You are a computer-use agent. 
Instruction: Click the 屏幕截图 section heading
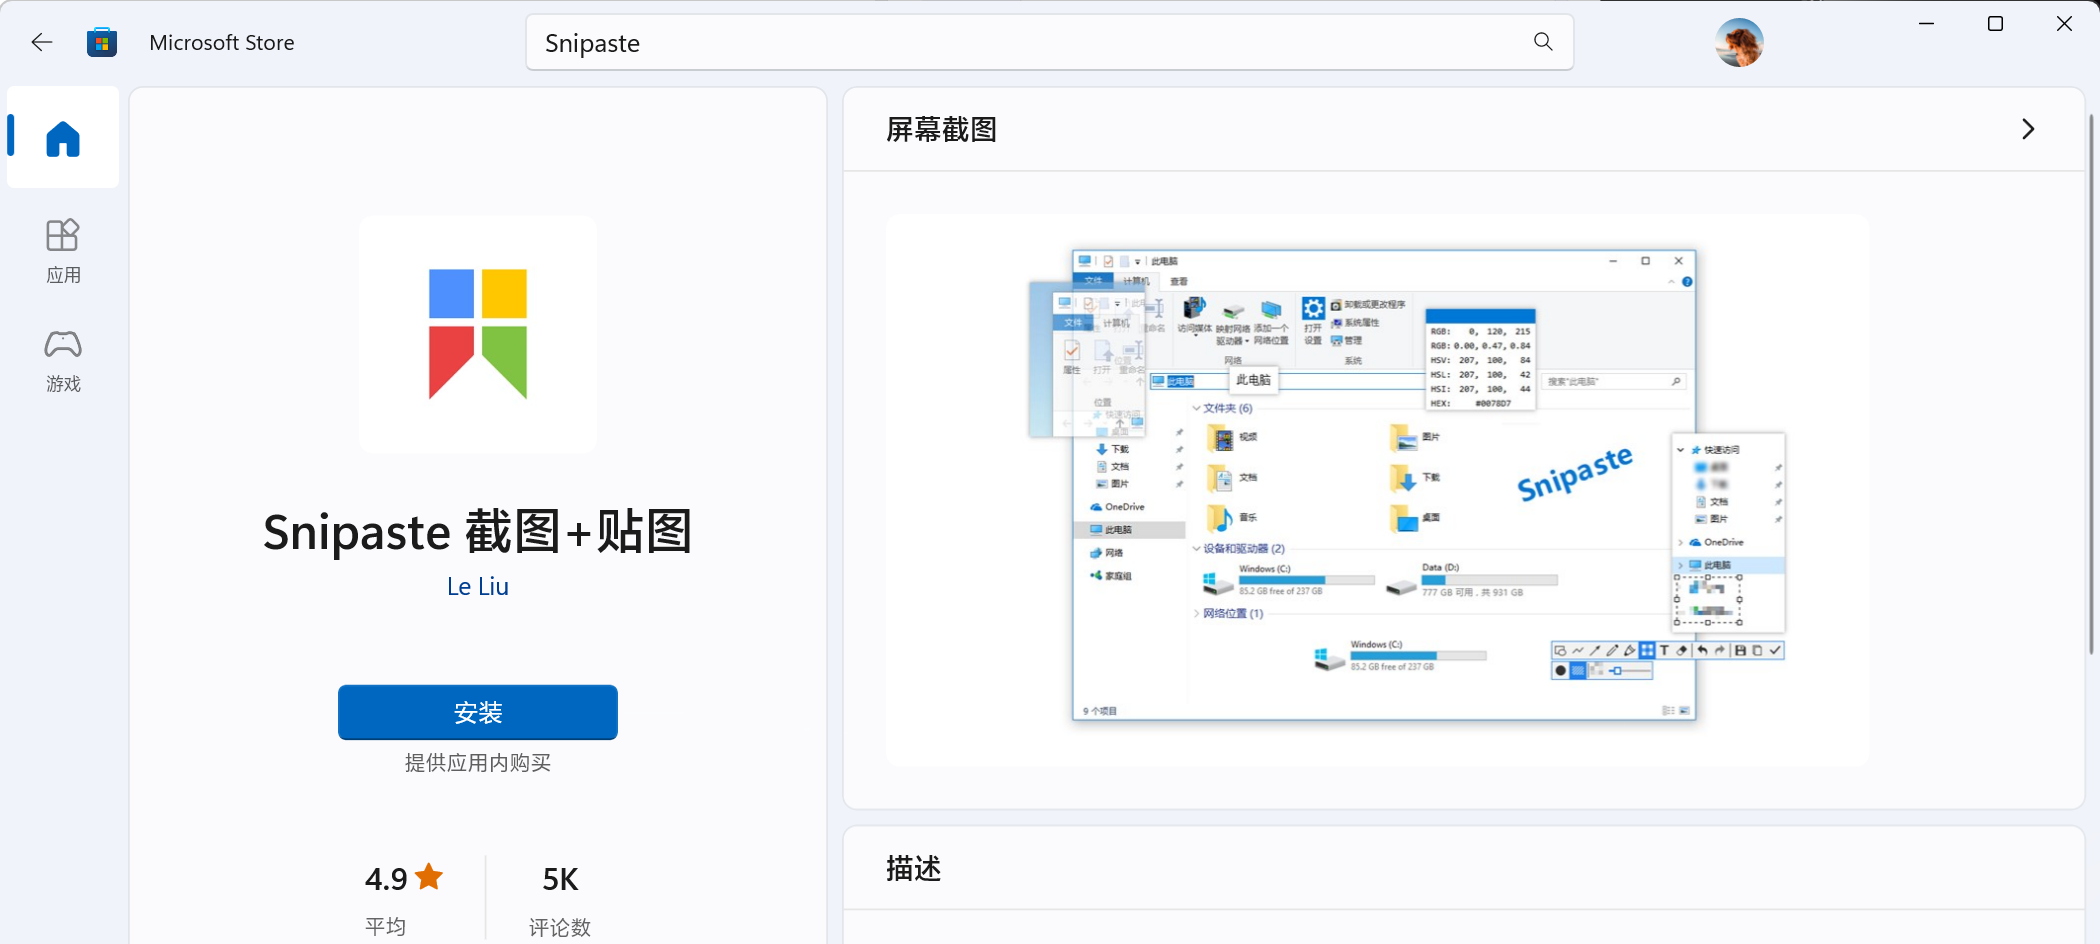(941, 130)
